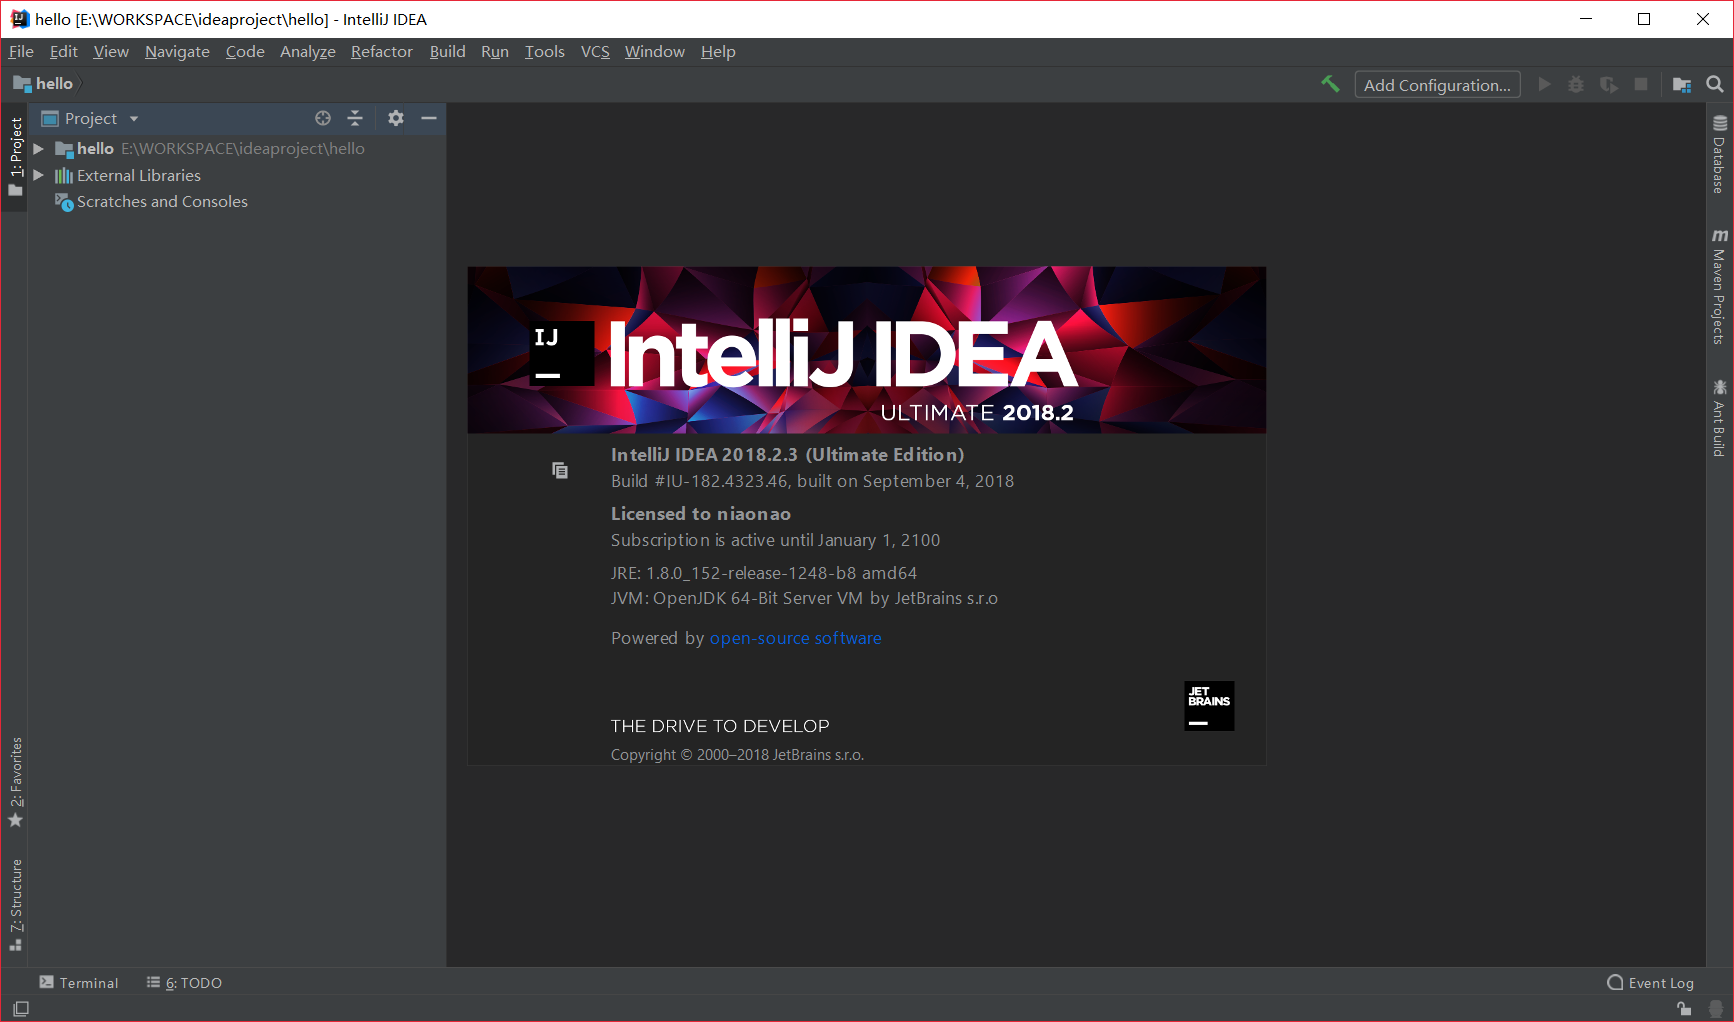The image size is (1734, 1022).
Task: Open the open-source software link
Action: [795, 638]
